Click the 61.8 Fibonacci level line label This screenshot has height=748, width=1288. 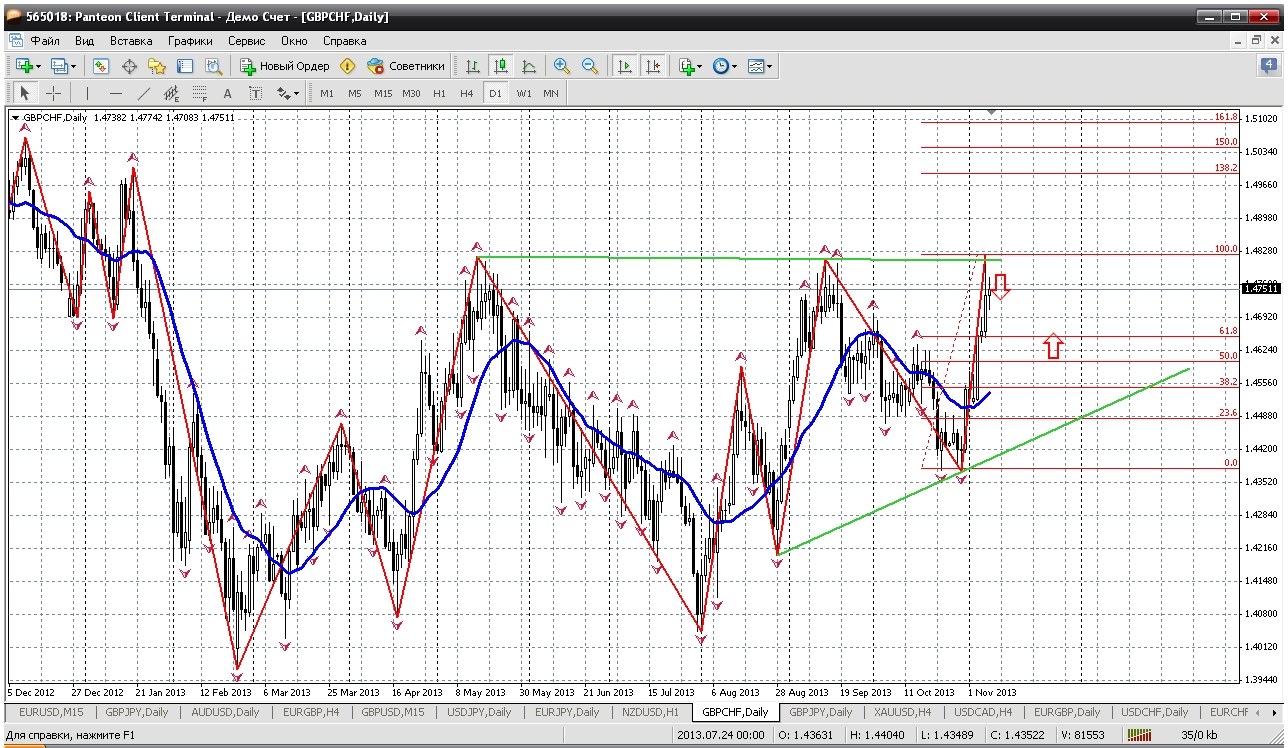click(x=1227, y=331)
